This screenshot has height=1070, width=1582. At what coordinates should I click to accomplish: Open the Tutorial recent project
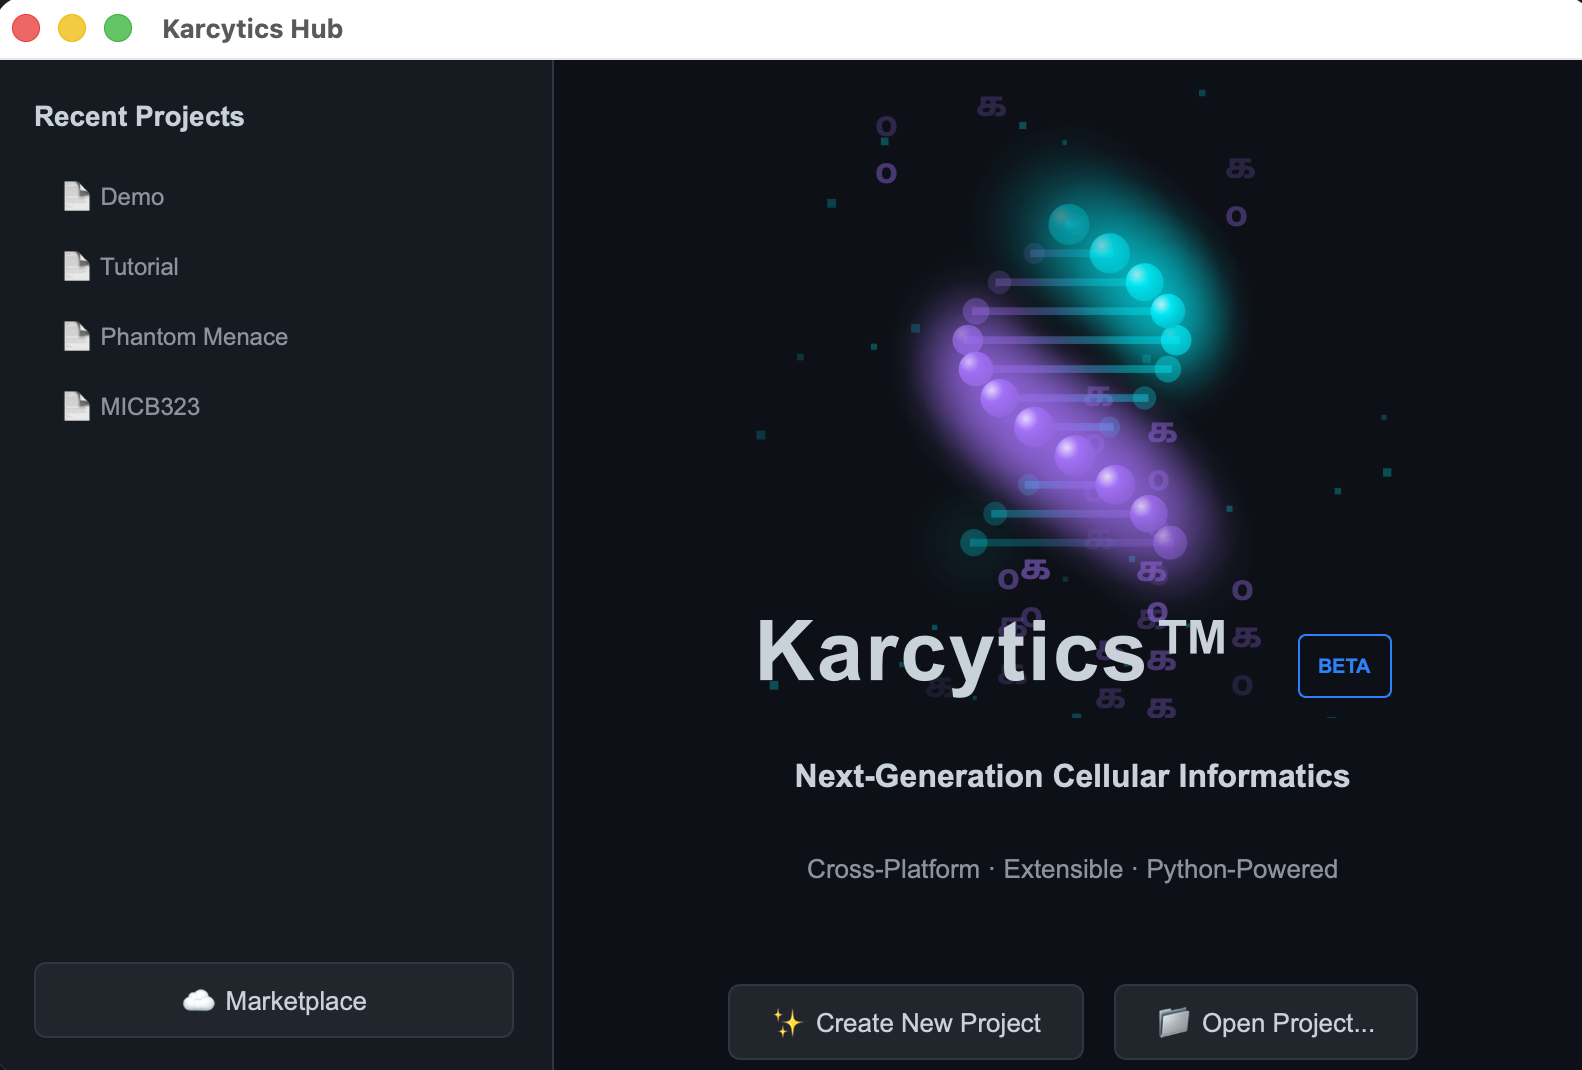click(139, 267)
